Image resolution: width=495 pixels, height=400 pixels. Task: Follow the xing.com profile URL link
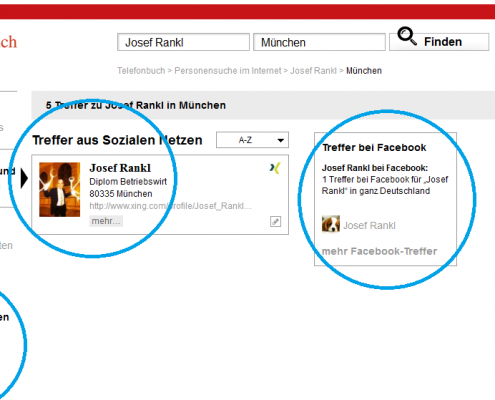170,206
